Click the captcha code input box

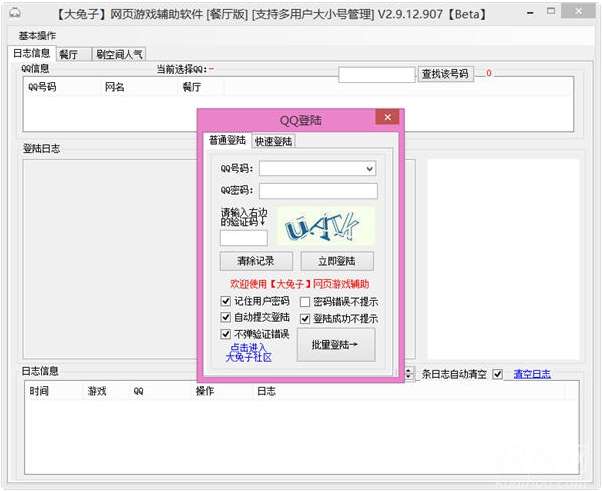[x=244, y=238]
